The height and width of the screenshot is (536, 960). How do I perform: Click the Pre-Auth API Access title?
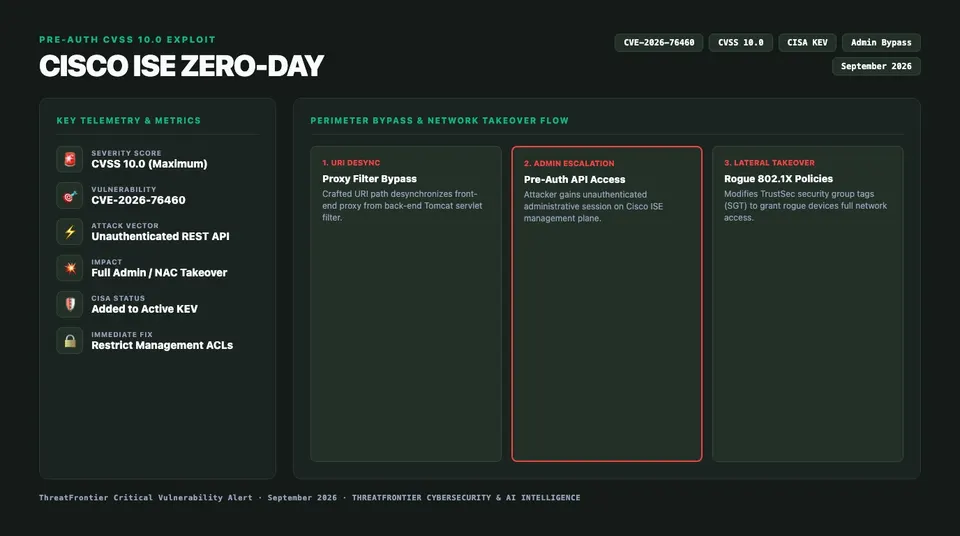point(574,179)
